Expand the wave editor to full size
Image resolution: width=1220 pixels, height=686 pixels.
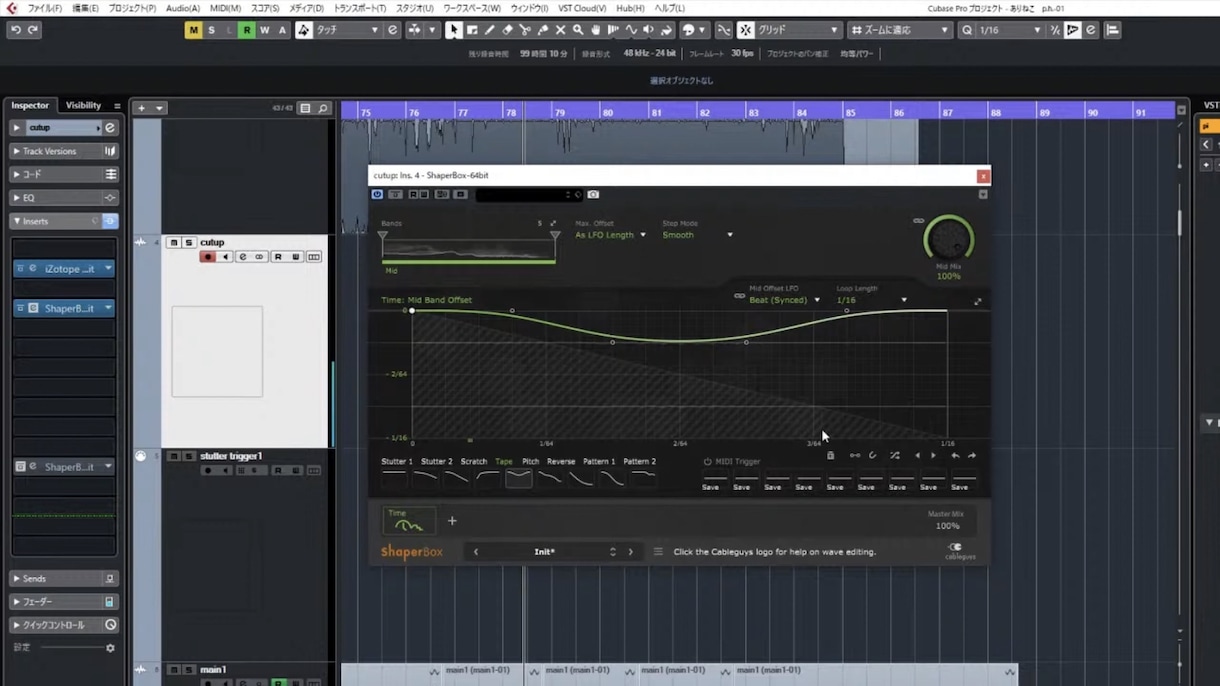click(978, 301)
